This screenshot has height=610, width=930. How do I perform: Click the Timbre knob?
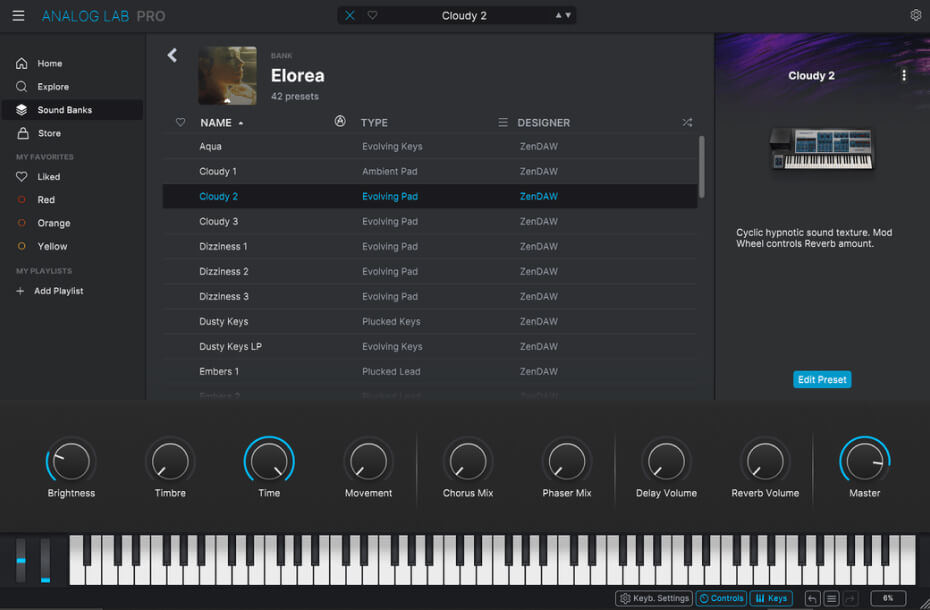pos(170,461)
